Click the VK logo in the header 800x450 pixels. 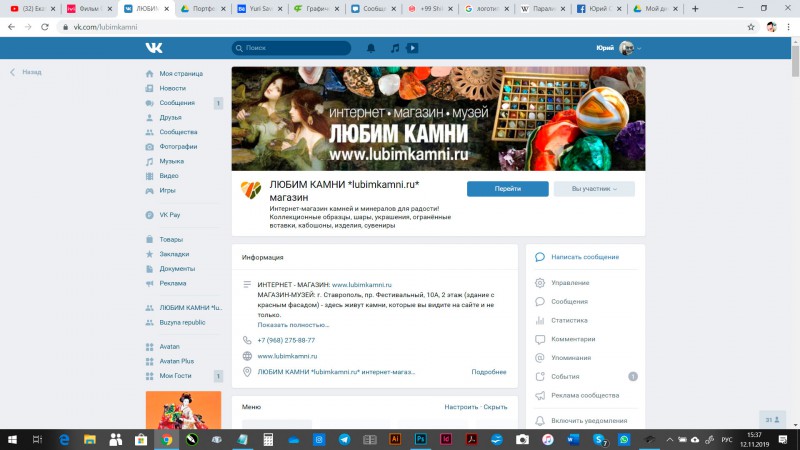coord(154,48)
